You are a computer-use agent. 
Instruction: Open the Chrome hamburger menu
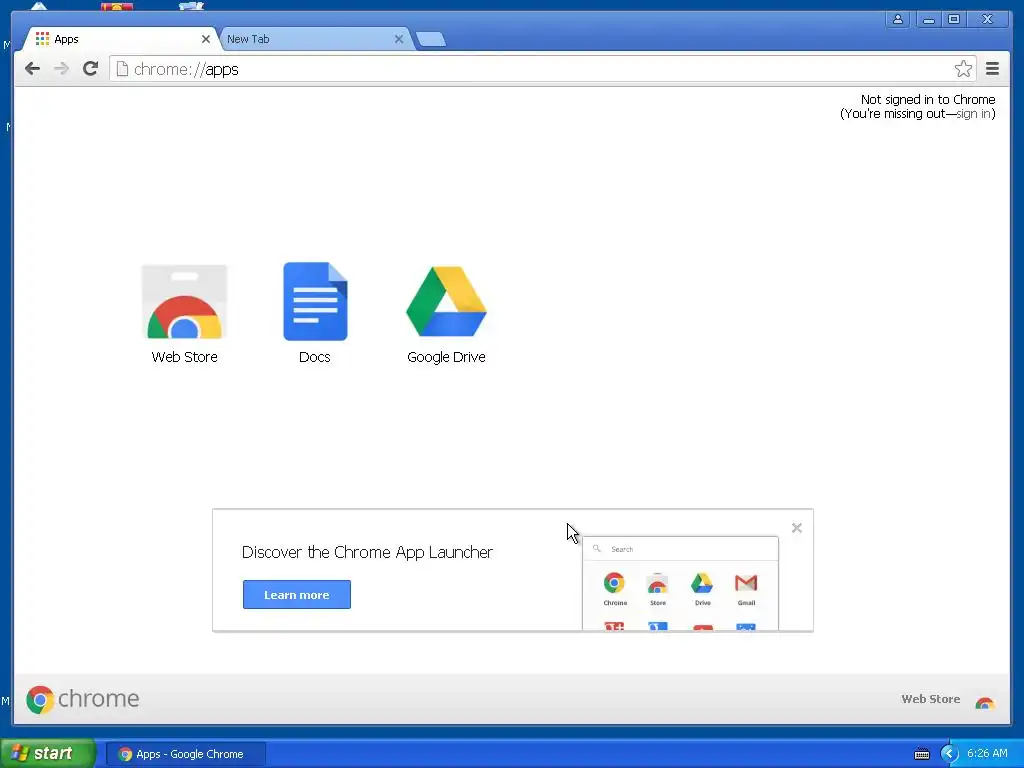tap(992, 69)
